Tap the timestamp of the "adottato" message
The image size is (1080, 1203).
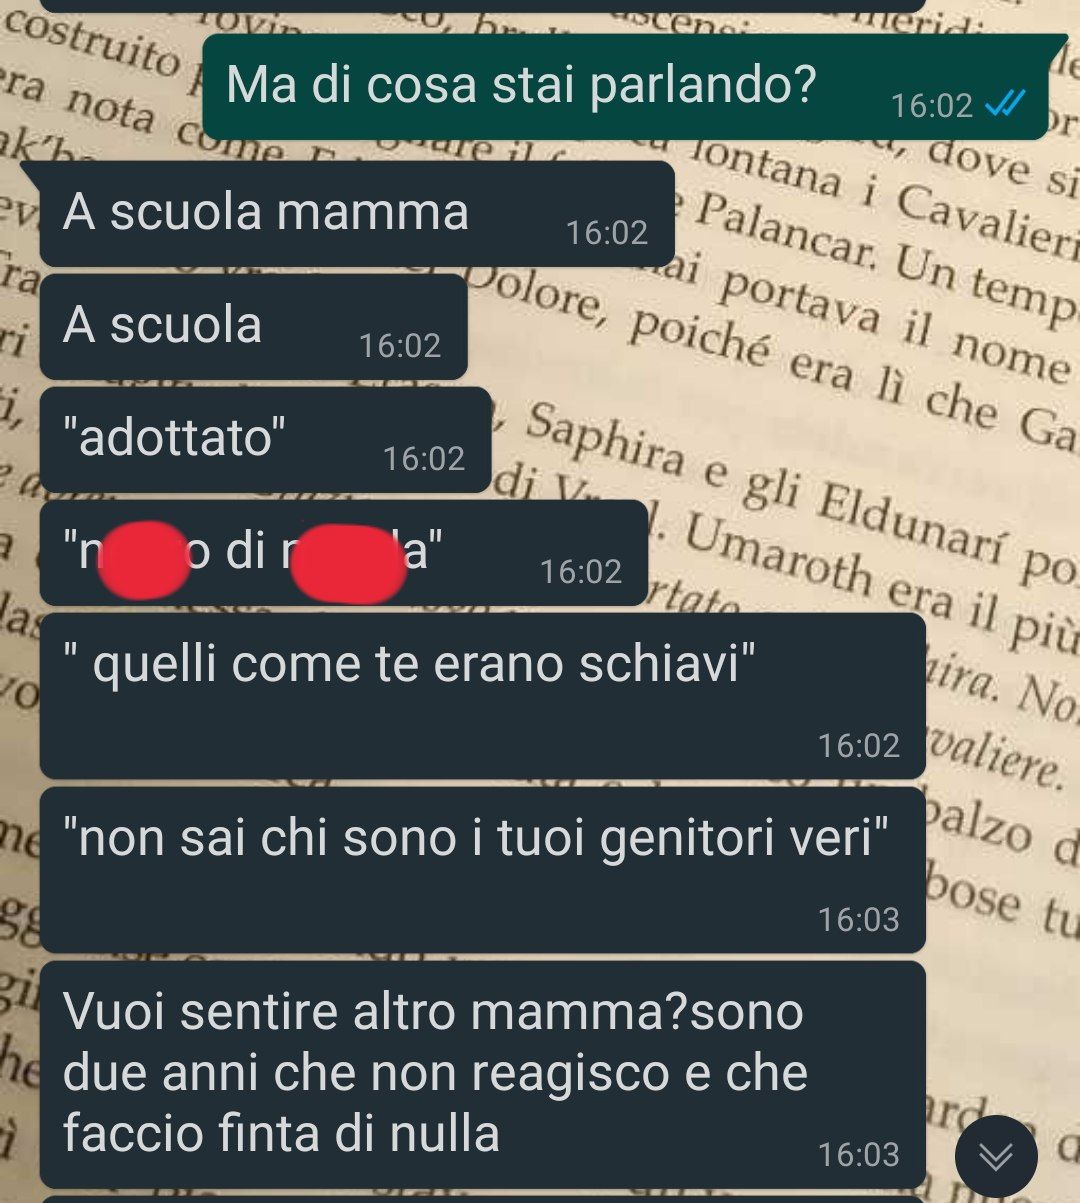coord(424,459)
